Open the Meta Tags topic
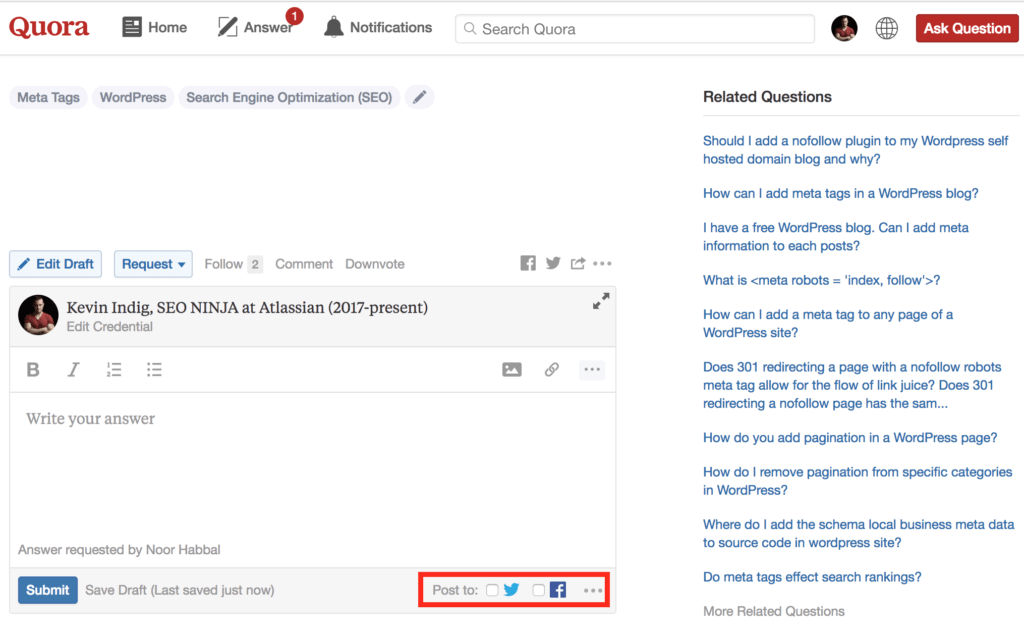This screenshot has width=1024, height=634. tap(48, 97)
